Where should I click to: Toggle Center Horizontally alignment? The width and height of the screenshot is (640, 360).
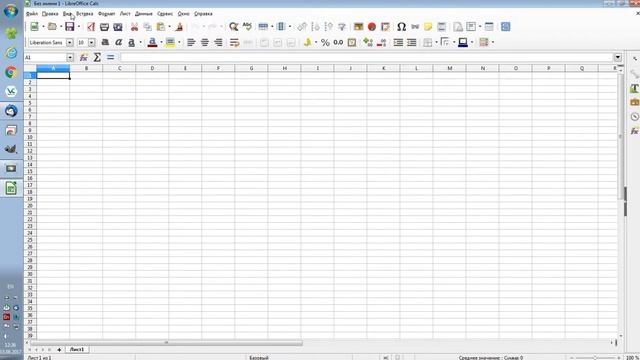[204, 42]
